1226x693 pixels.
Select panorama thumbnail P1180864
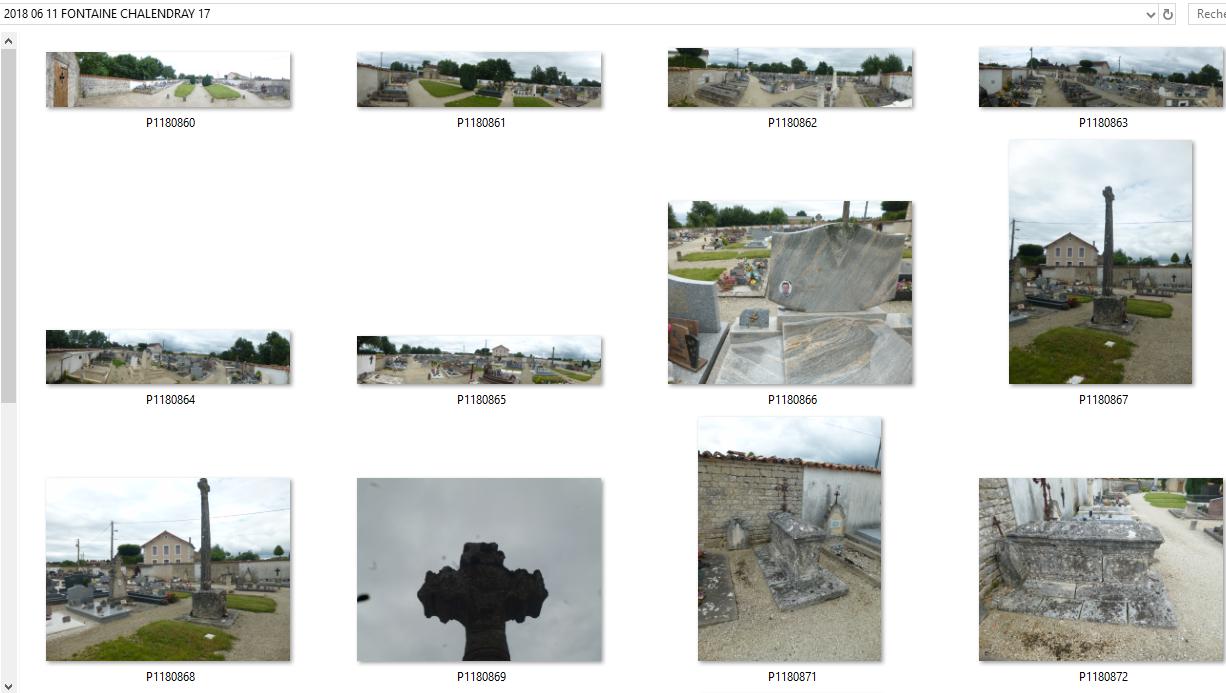point(168,357)
